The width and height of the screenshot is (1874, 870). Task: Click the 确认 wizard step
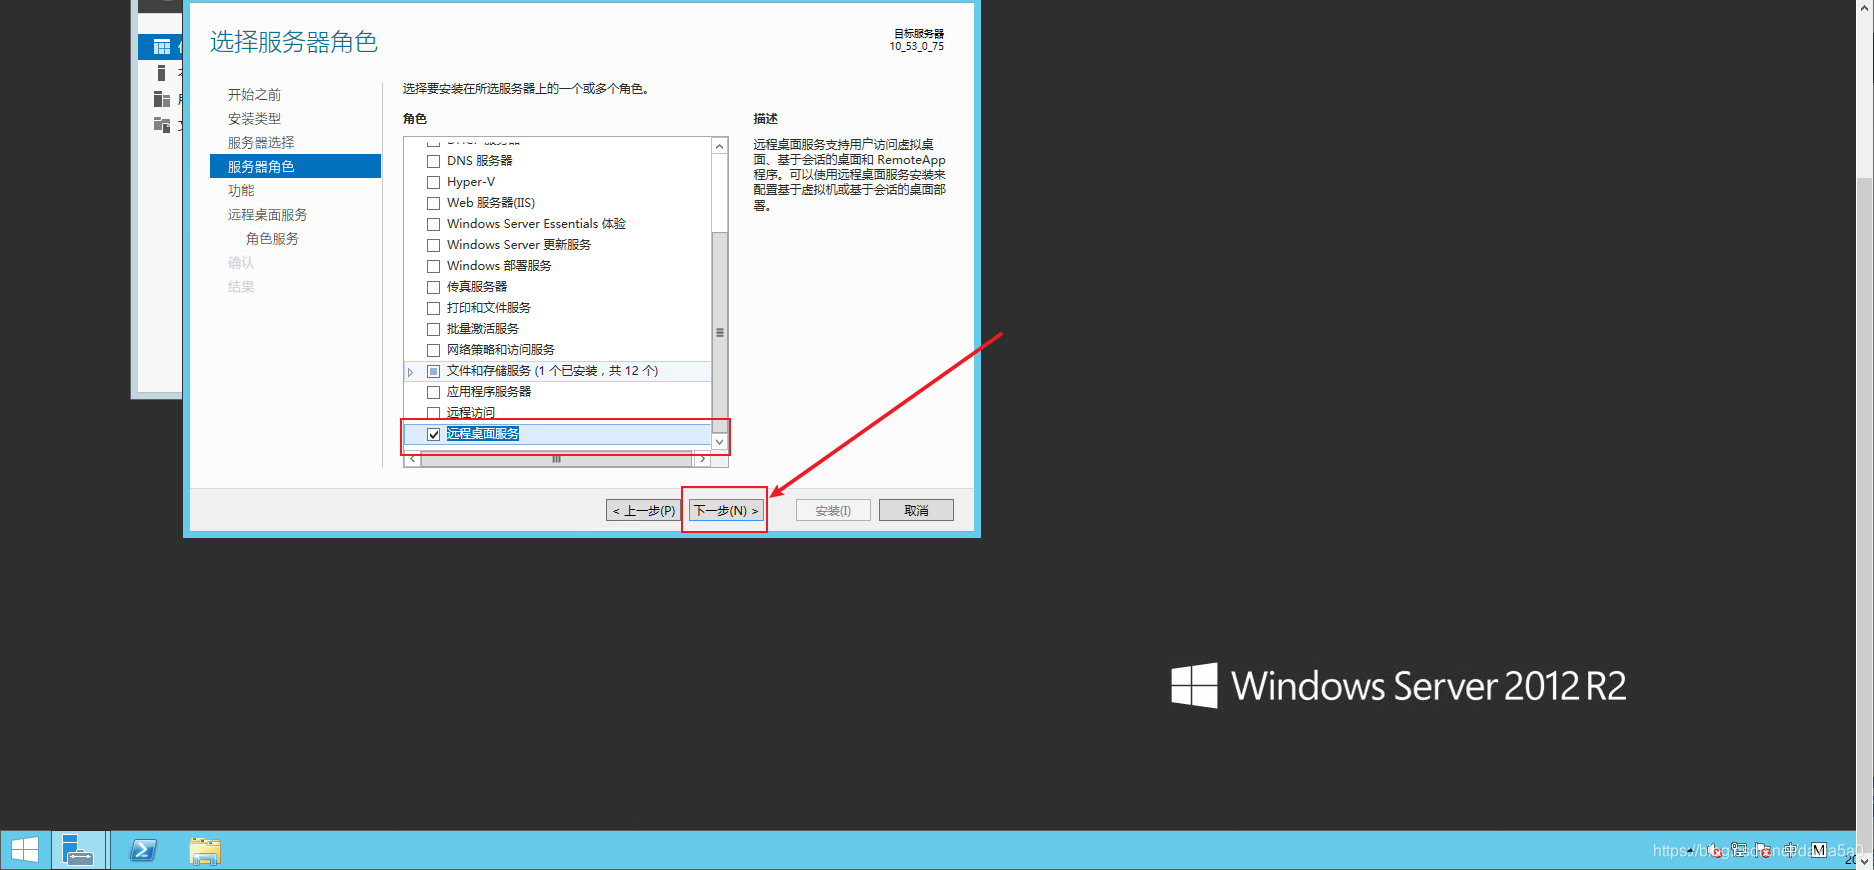coord(241,263)
